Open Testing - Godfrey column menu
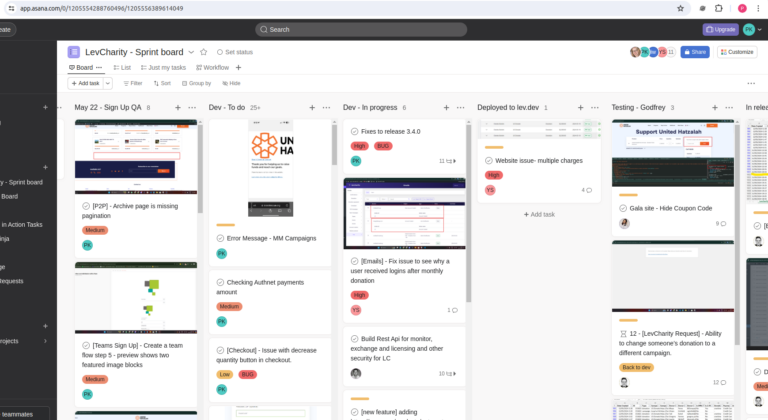Screen dimensions: 768x420 (729, 107)
